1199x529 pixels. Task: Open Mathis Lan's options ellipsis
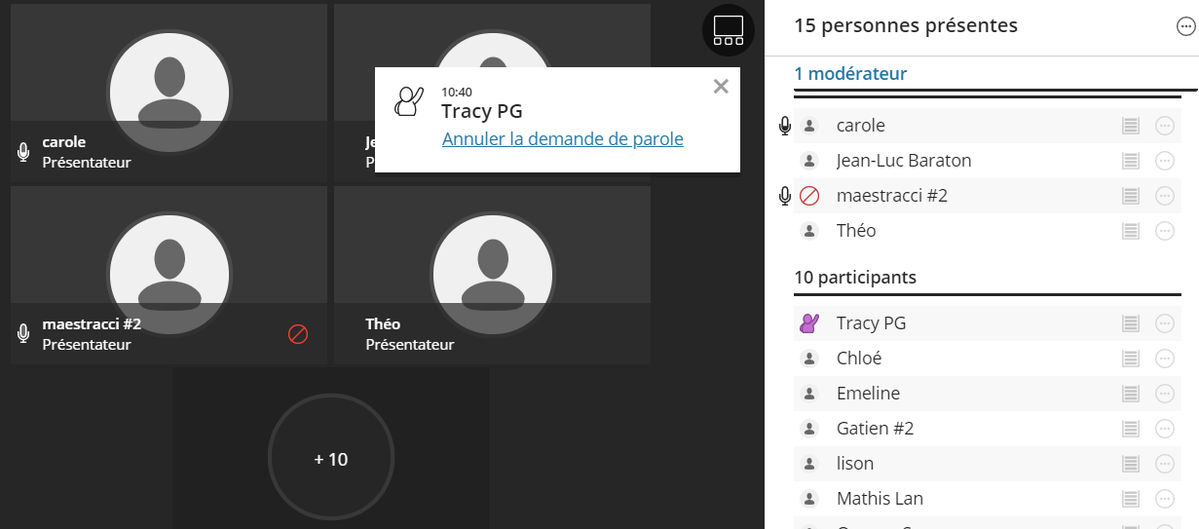coord(1165,499)
